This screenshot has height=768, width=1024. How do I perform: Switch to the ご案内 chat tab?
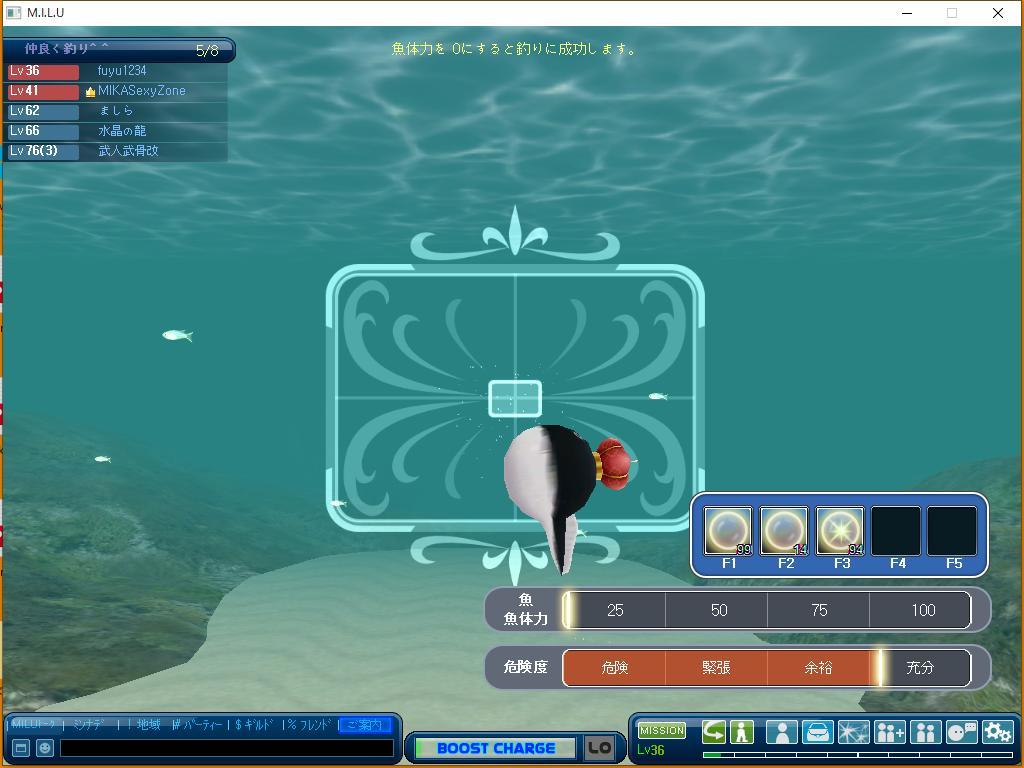pos(364,725)
